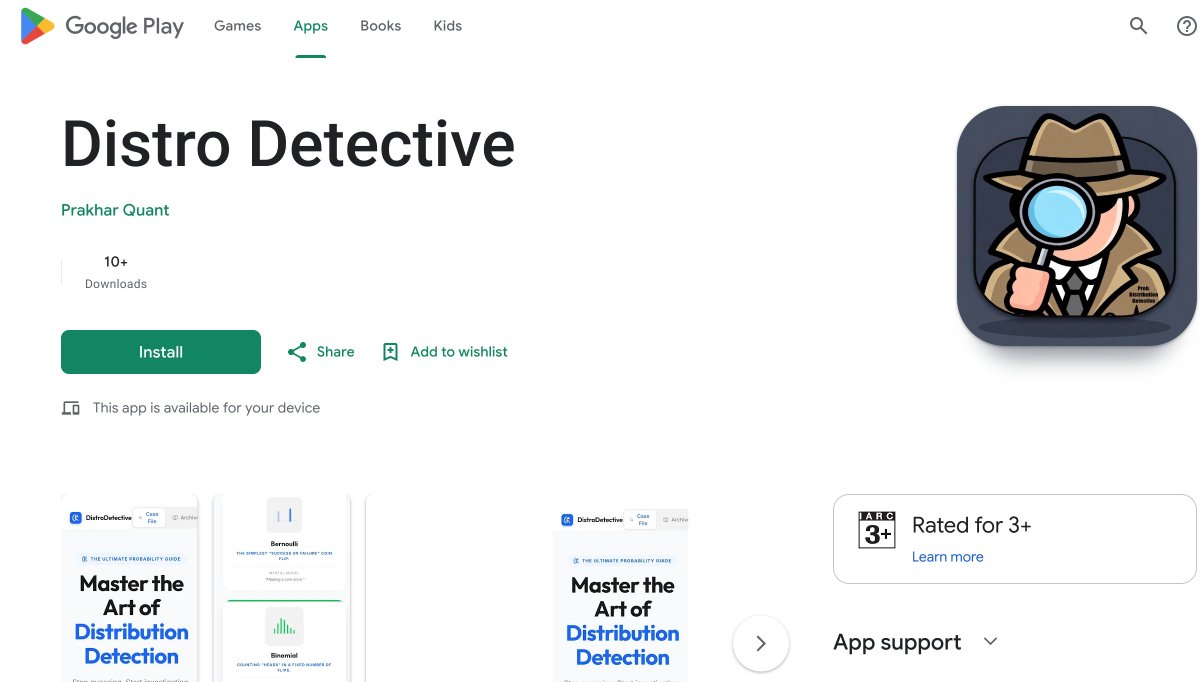Open the screenshot left of the next arrow
The width and height of the screenshot is (1200, 682).
620,588
